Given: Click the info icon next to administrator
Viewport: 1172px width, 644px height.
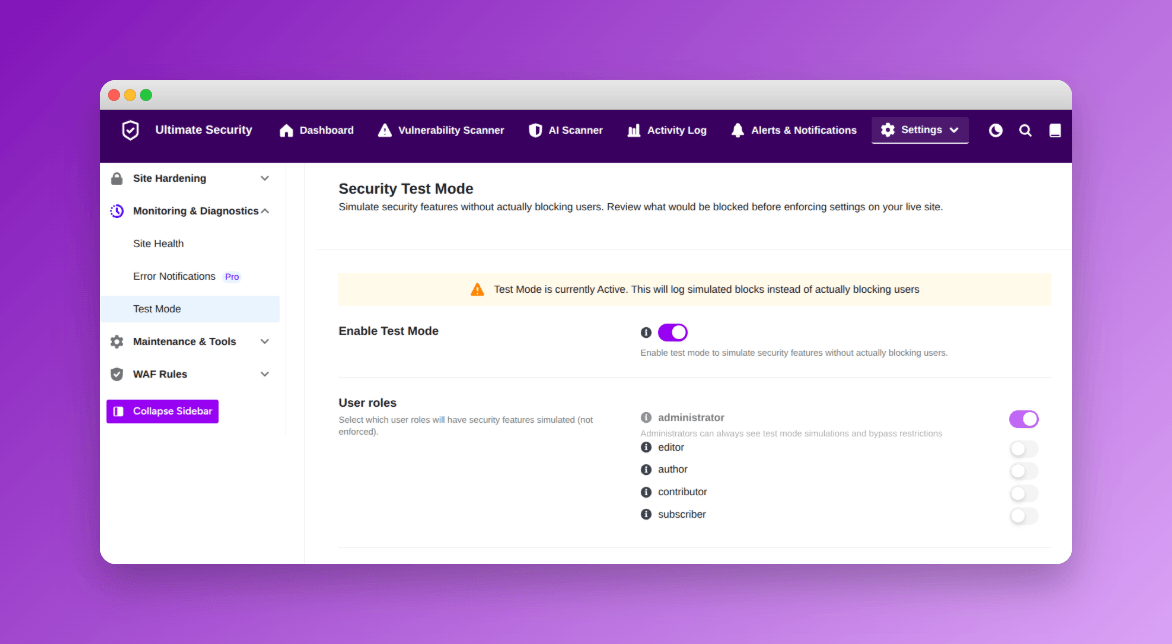Looking at the screenshot, I should point(646,418).
